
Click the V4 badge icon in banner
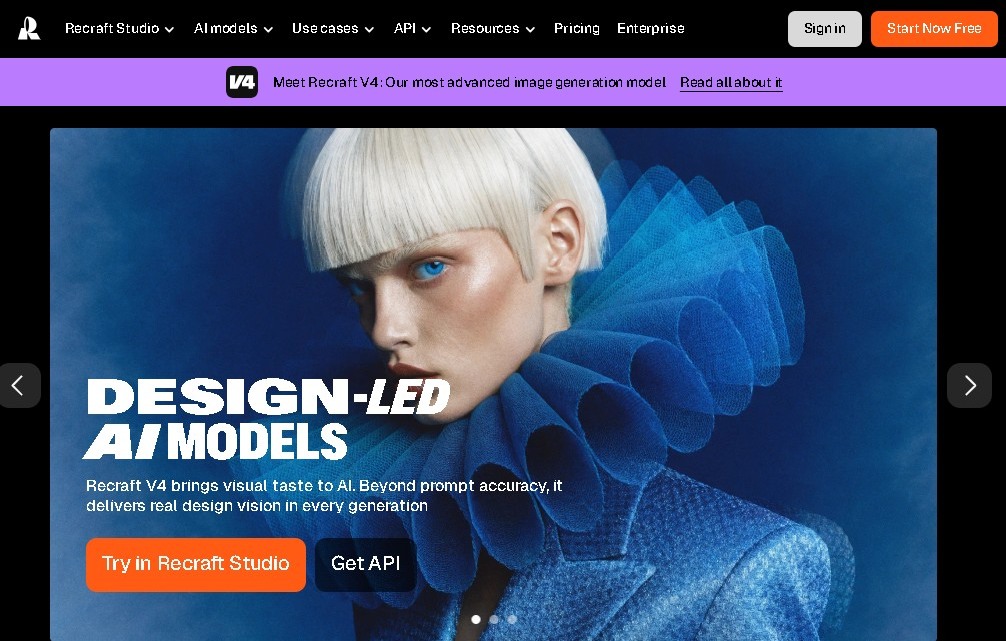(242, 82)
